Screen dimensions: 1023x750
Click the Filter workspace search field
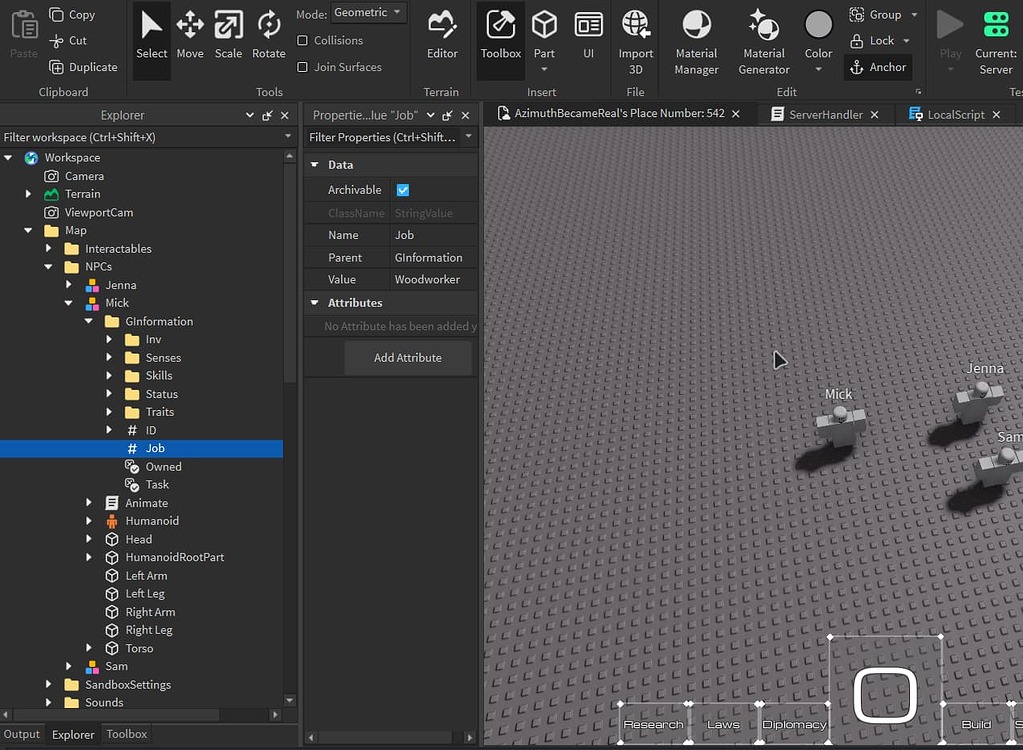pyautogui.click(x=140, y=137)
